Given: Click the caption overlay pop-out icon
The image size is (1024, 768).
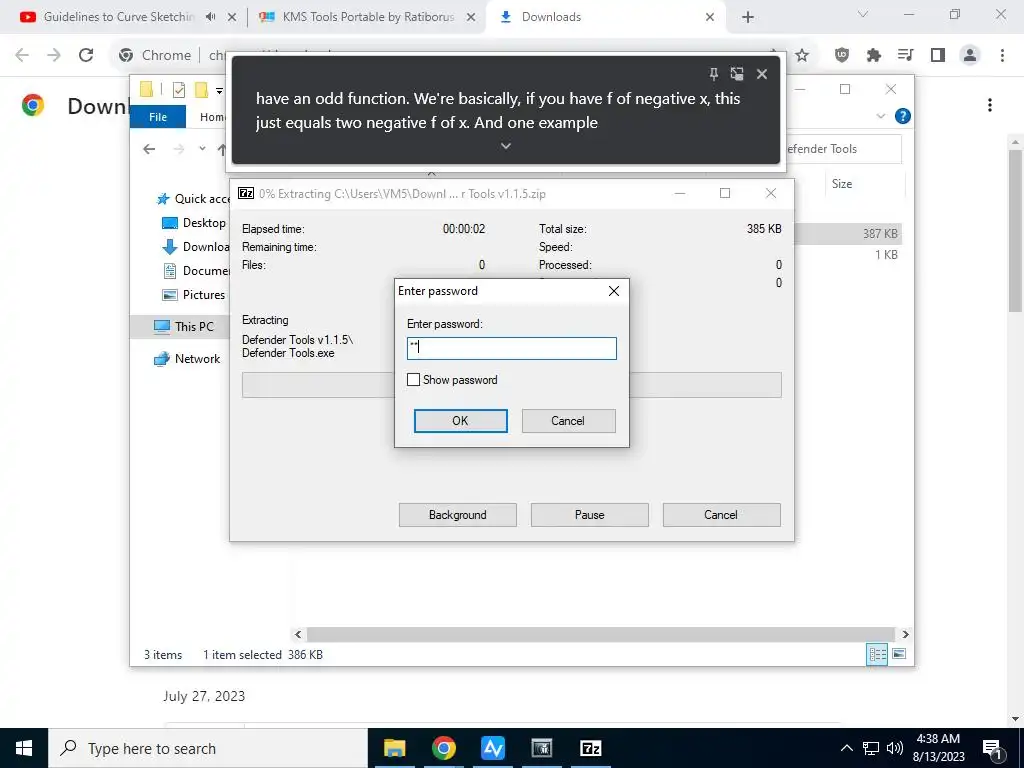Looking at the screenshot, I should point(737,74).
